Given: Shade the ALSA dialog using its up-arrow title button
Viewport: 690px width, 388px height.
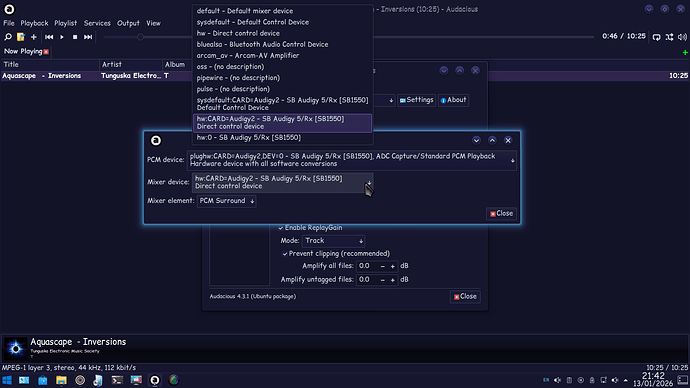Looking at the screenshot, I should tap(492, 140).
